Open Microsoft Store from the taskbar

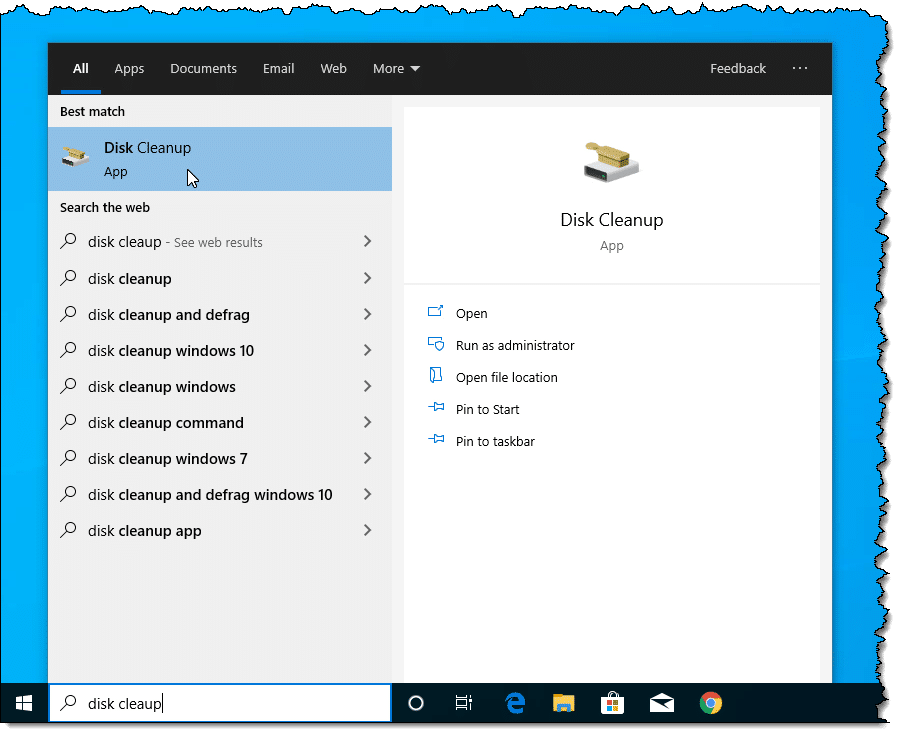pyautogui.click(x=612, y=704)
